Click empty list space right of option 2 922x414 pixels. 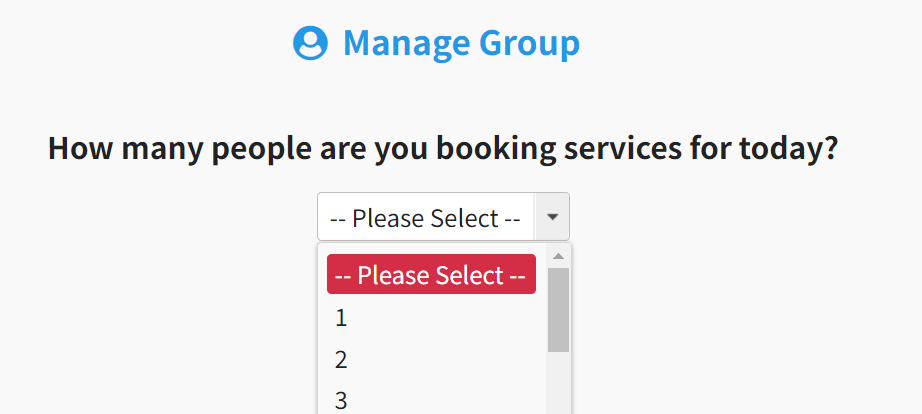tap(450, 359)
